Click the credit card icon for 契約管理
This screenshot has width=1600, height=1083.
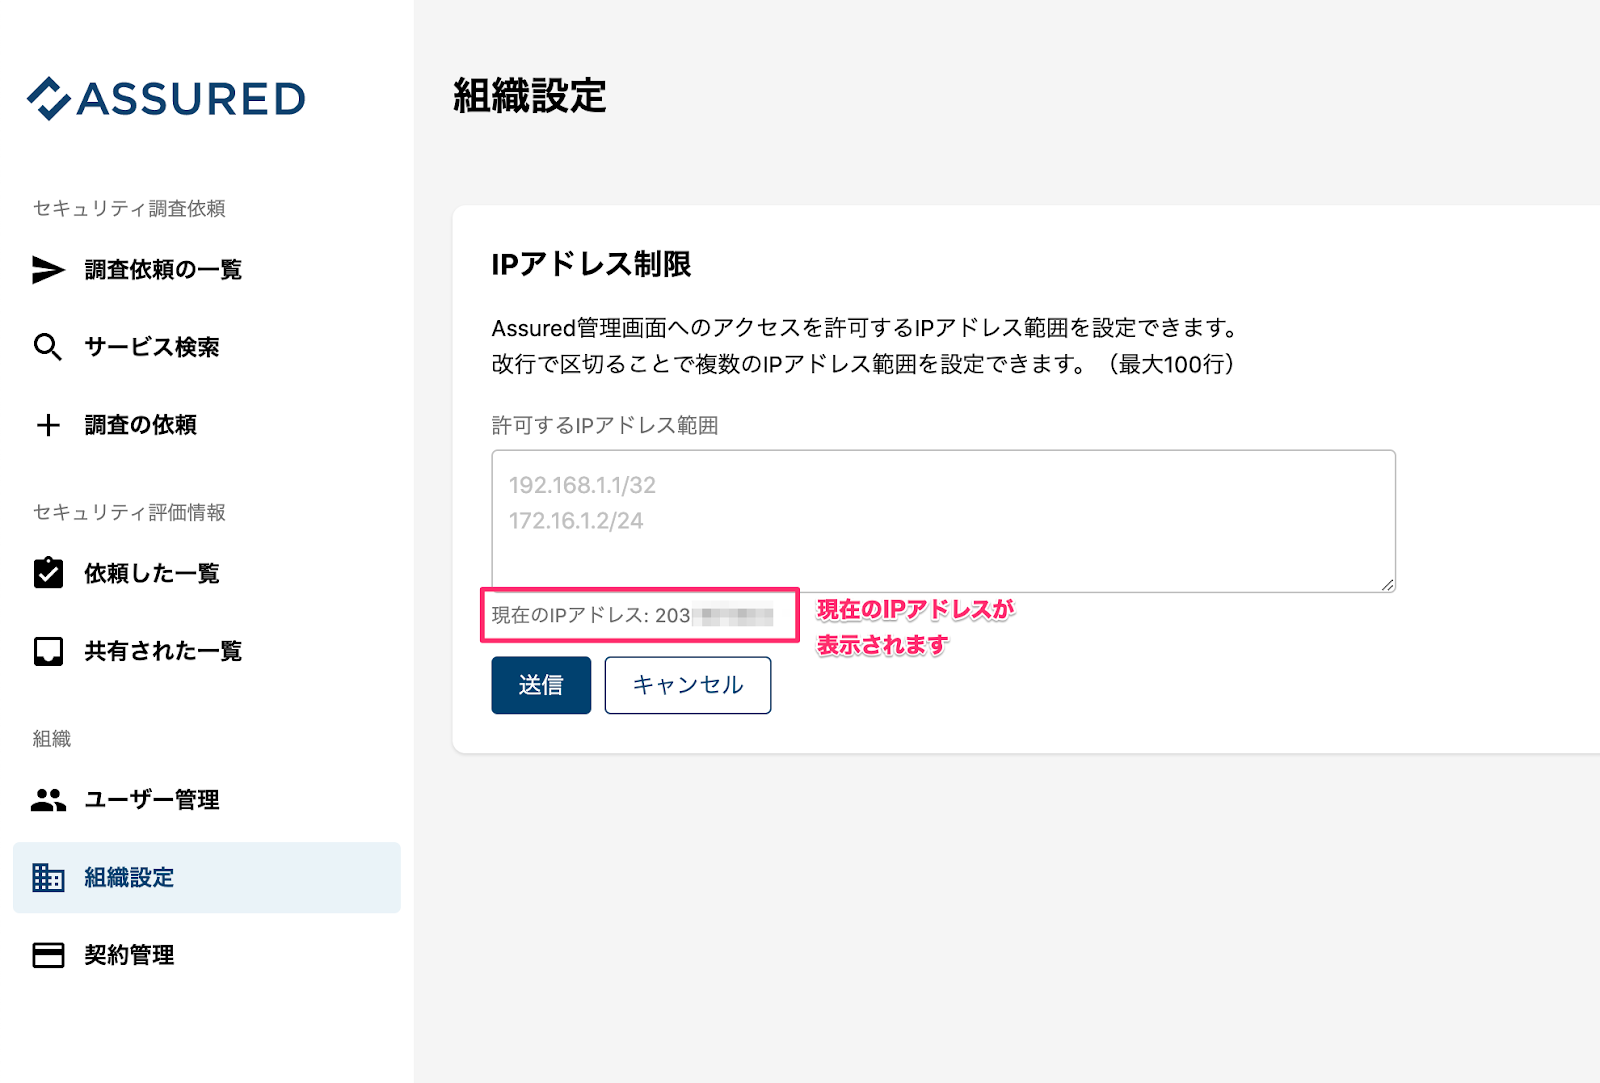pyautogui.click(x=48, y=955)
